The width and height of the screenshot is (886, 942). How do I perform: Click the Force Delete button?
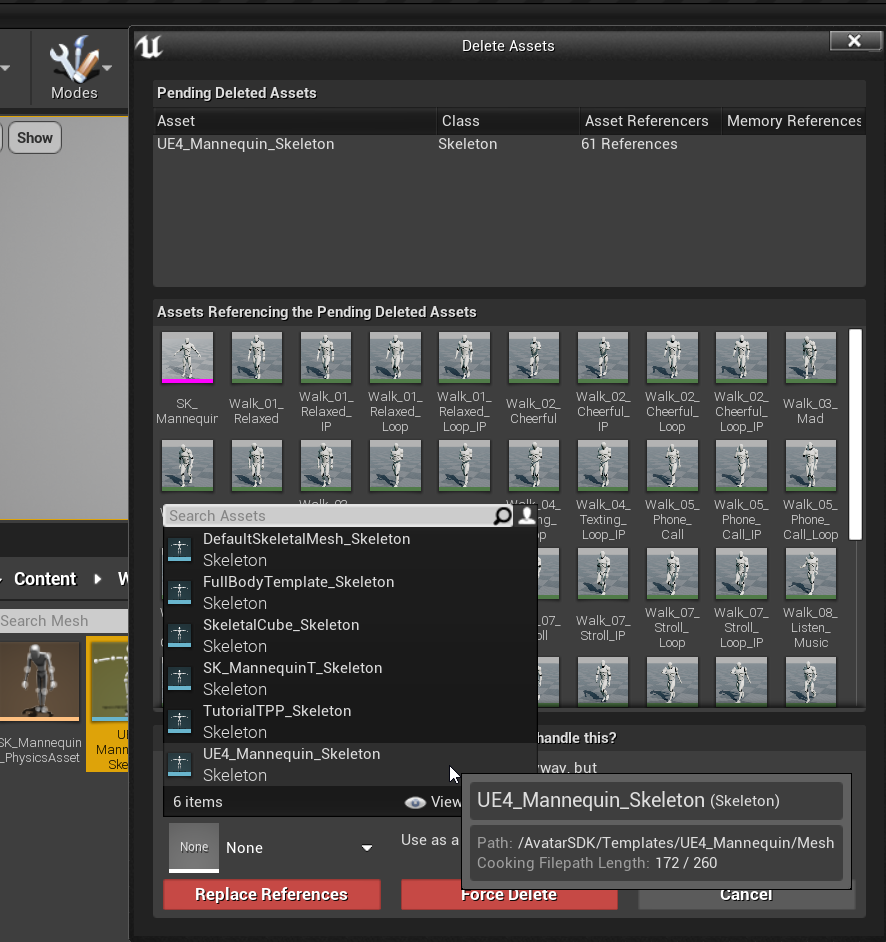point(509,895)
